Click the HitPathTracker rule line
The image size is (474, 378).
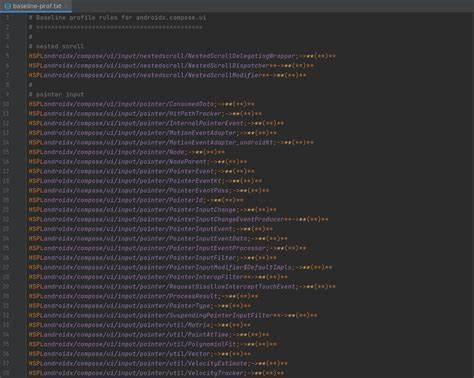(145, 114)
